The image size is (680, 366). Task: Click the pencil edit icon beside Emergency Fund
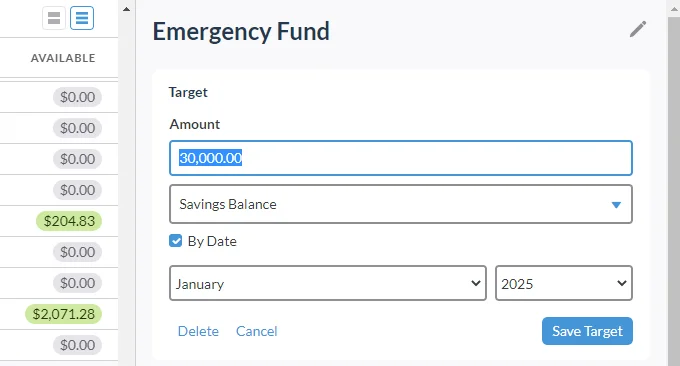point(638,29)
